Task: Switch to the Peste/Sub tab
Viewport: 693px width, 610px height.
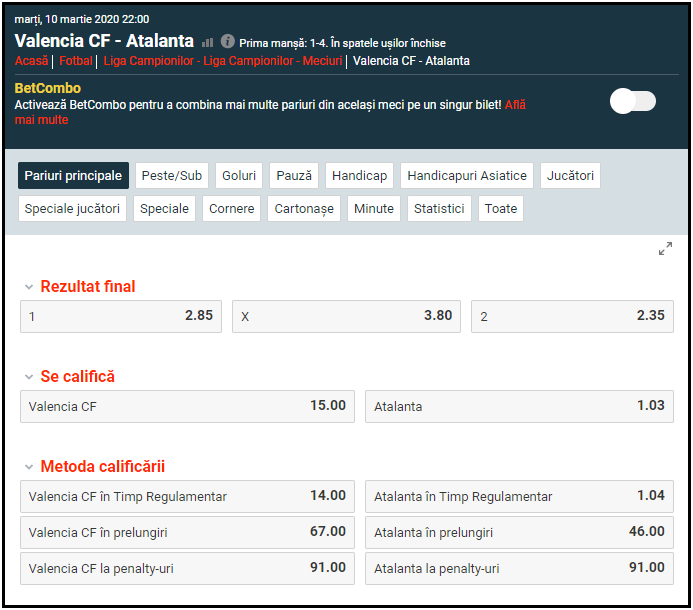Action: pyautogui.click(x=172, y=176)
